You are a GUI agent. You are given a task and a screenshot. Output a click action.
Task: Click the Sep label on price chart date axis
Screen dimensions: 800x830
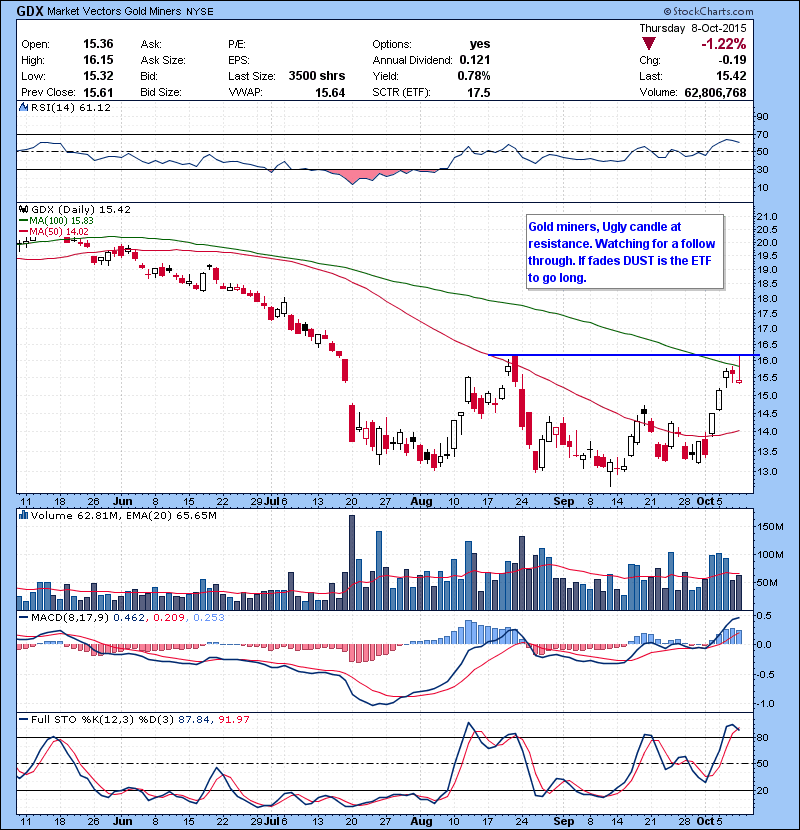[563, 501]
